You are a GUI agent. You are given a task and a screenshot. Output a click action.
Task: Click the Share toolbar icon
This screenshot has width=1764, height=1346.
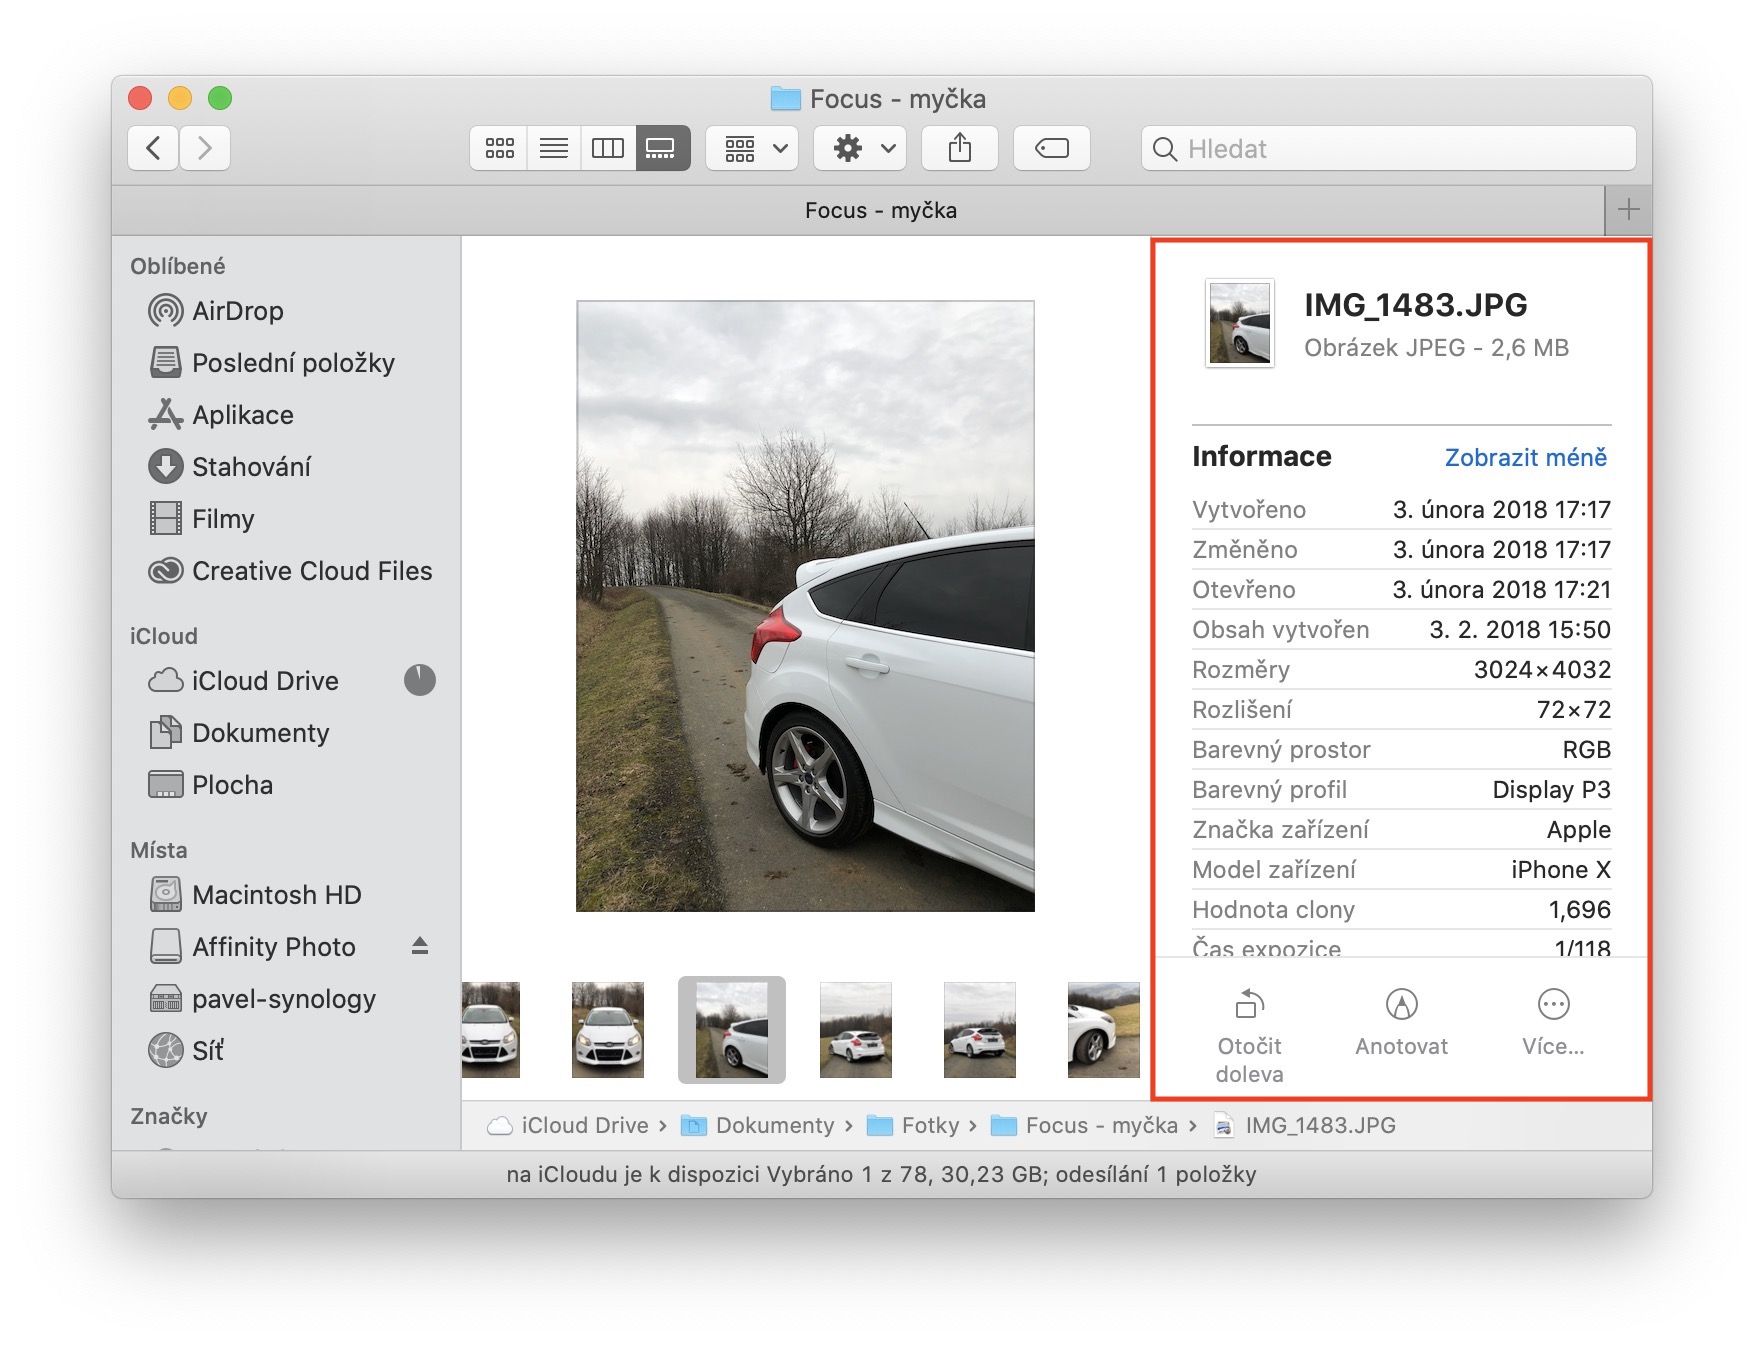pyautogui.click(x=959, y=149)
